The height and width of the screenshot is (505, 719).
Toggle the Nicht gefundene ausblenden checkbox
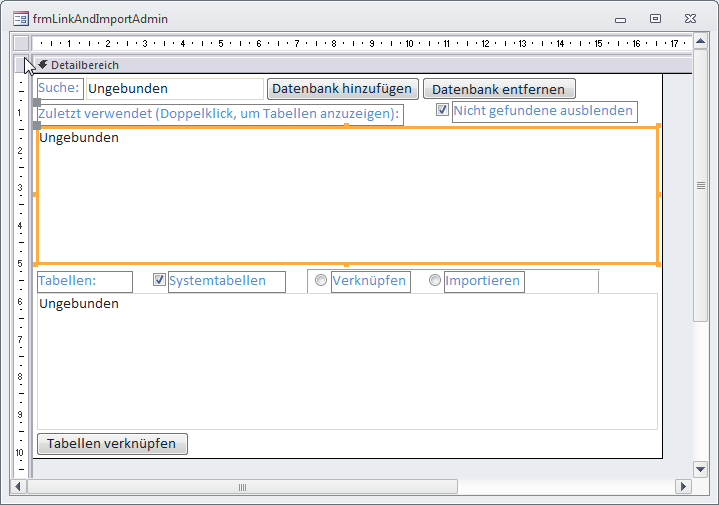(442, 111)
